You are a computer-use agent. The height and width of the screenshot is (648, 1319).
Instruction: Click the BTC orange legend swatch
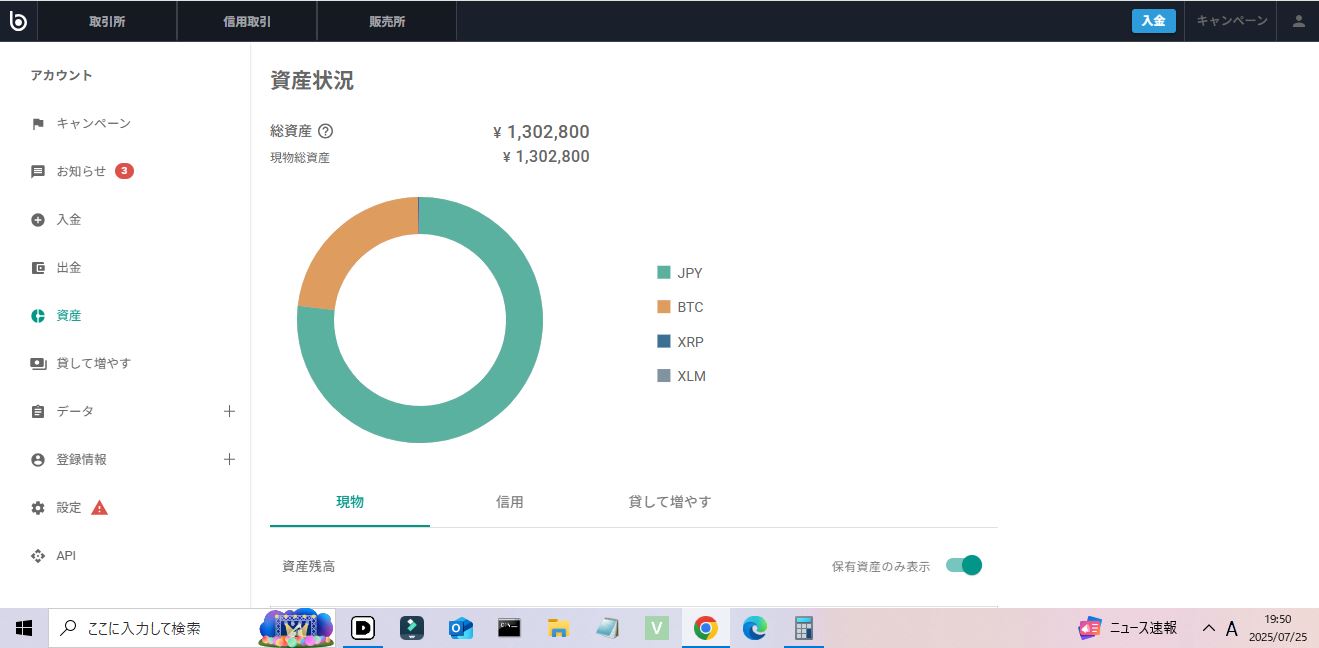pos(664,307)
